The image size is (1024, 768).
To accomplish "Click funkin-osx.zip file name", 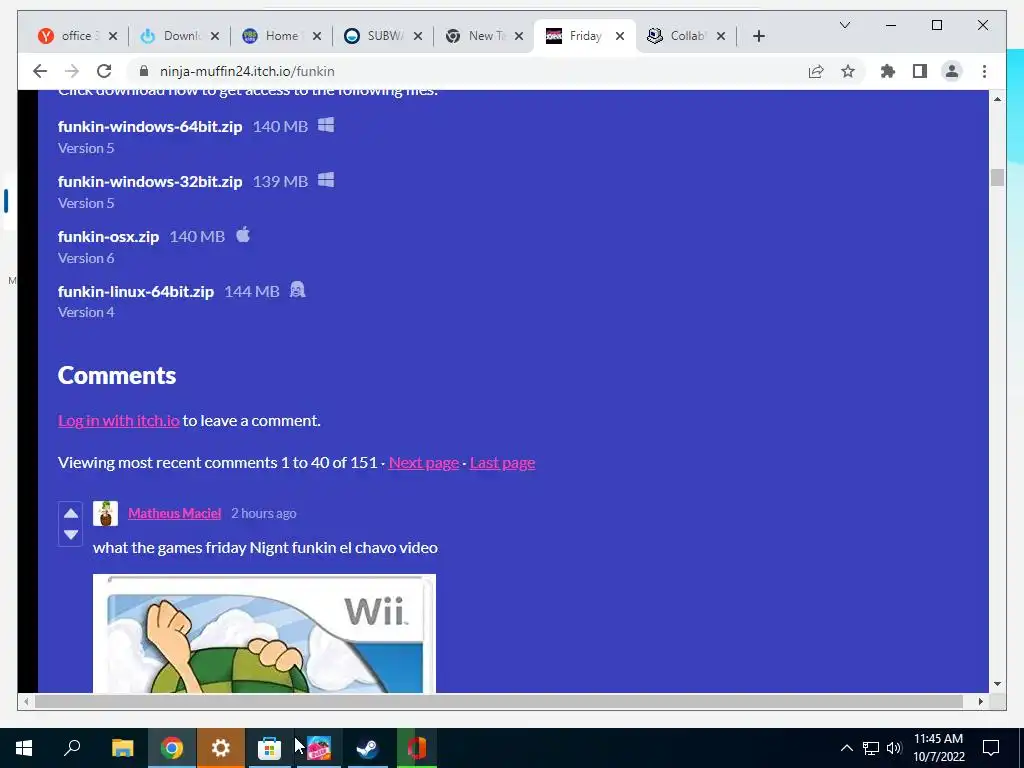I will coord(108,236).
